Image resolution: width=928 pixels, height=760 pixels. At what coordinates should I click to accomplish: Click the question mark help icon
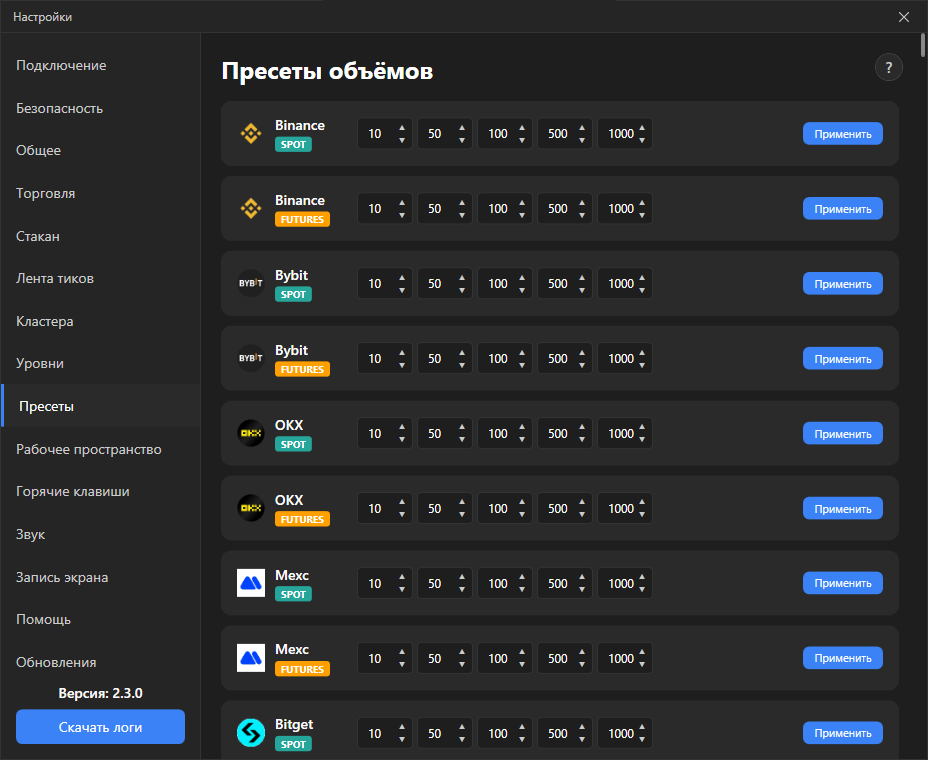pyautogui.click(x=888, y=67)
